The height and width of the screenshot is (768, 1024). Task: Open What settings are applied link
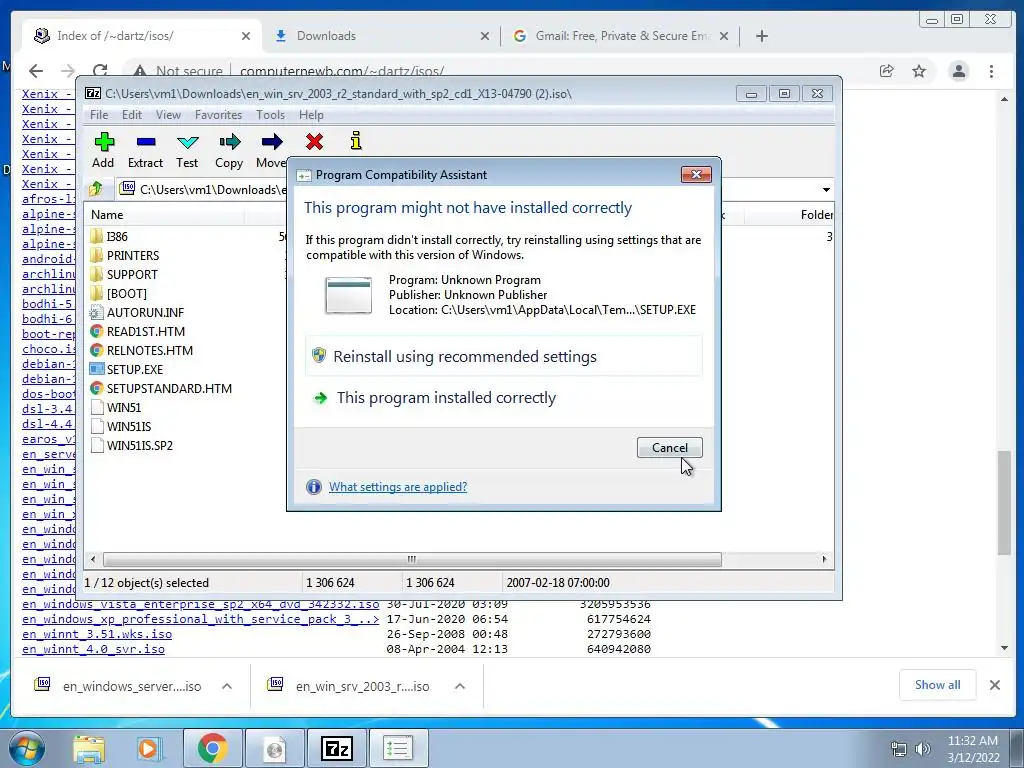(398, 487)
